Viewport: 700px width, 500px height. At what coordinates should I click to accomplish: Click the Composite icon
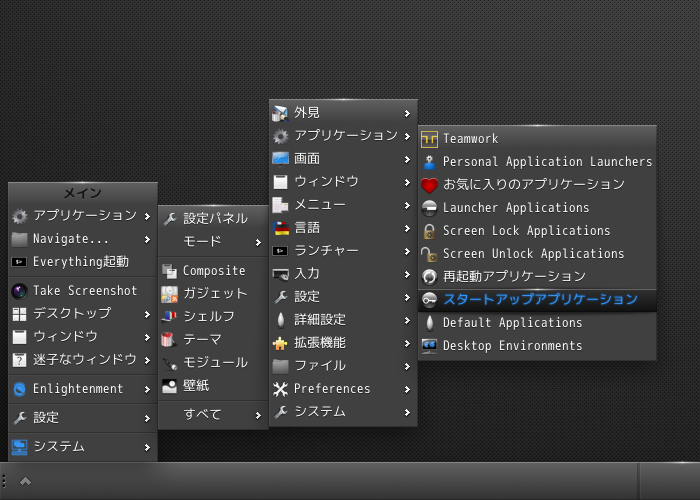pos(169,271)
